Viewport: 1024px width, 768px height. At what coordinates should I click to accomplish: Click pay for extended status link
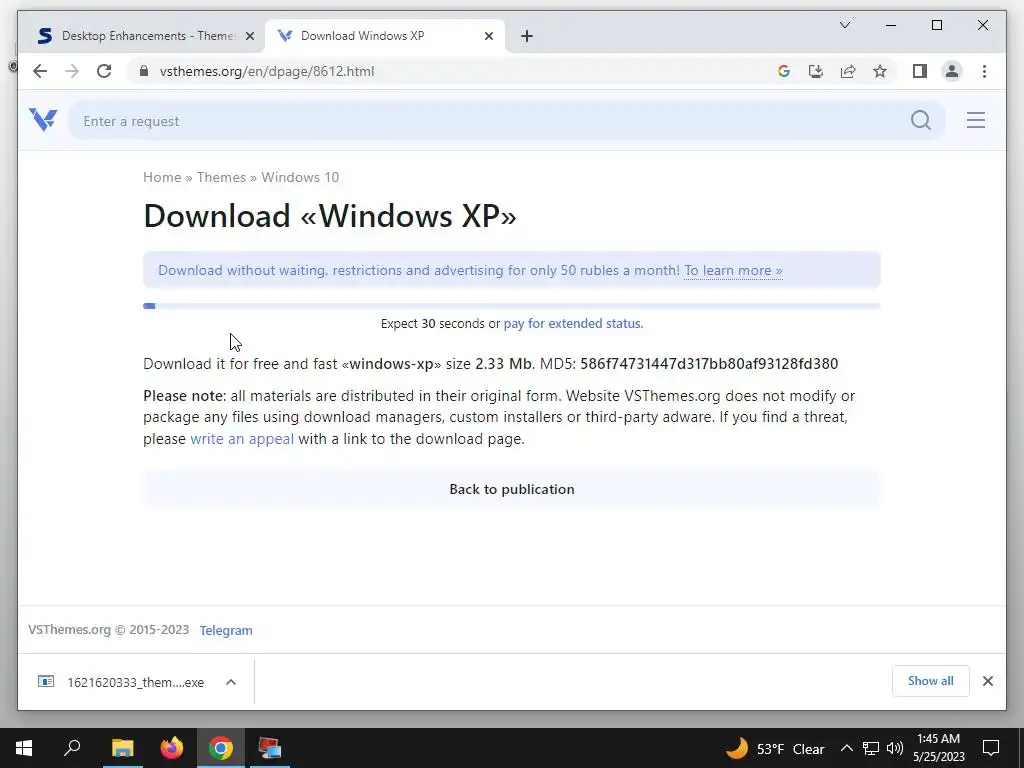573,323
